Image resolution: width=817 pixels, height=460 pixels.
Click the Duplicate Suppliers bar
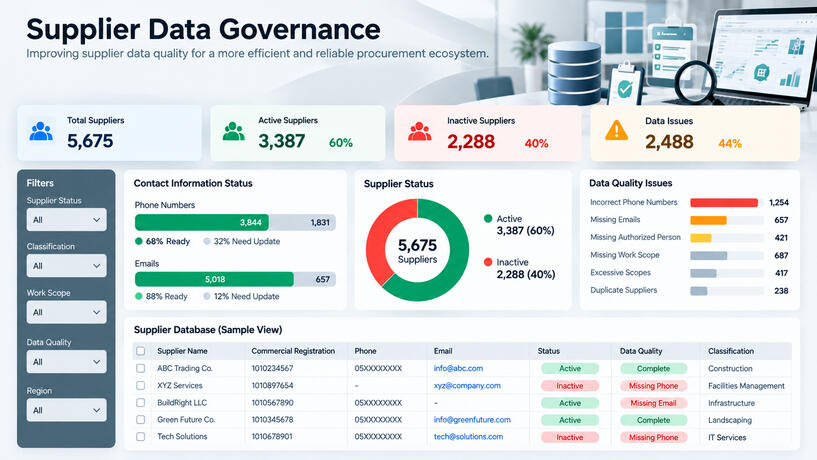(699, 291)
